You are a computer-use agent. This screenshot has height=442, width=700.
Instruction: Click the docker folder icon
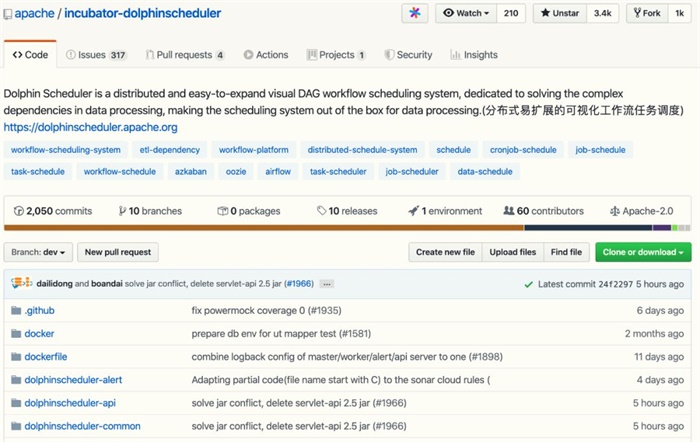click(x=15, y=333)
